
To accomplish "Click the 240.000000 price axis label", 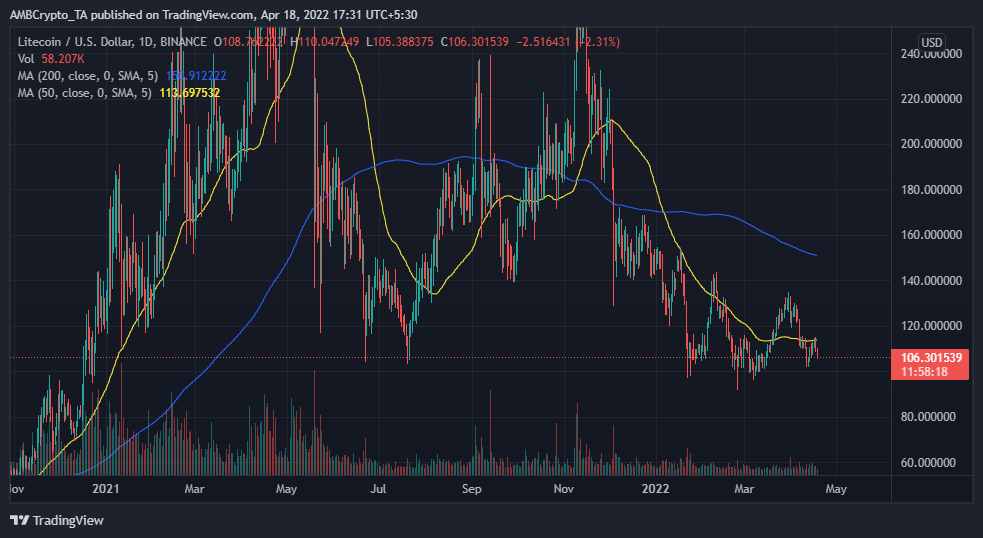I will (x=931, y=53).
